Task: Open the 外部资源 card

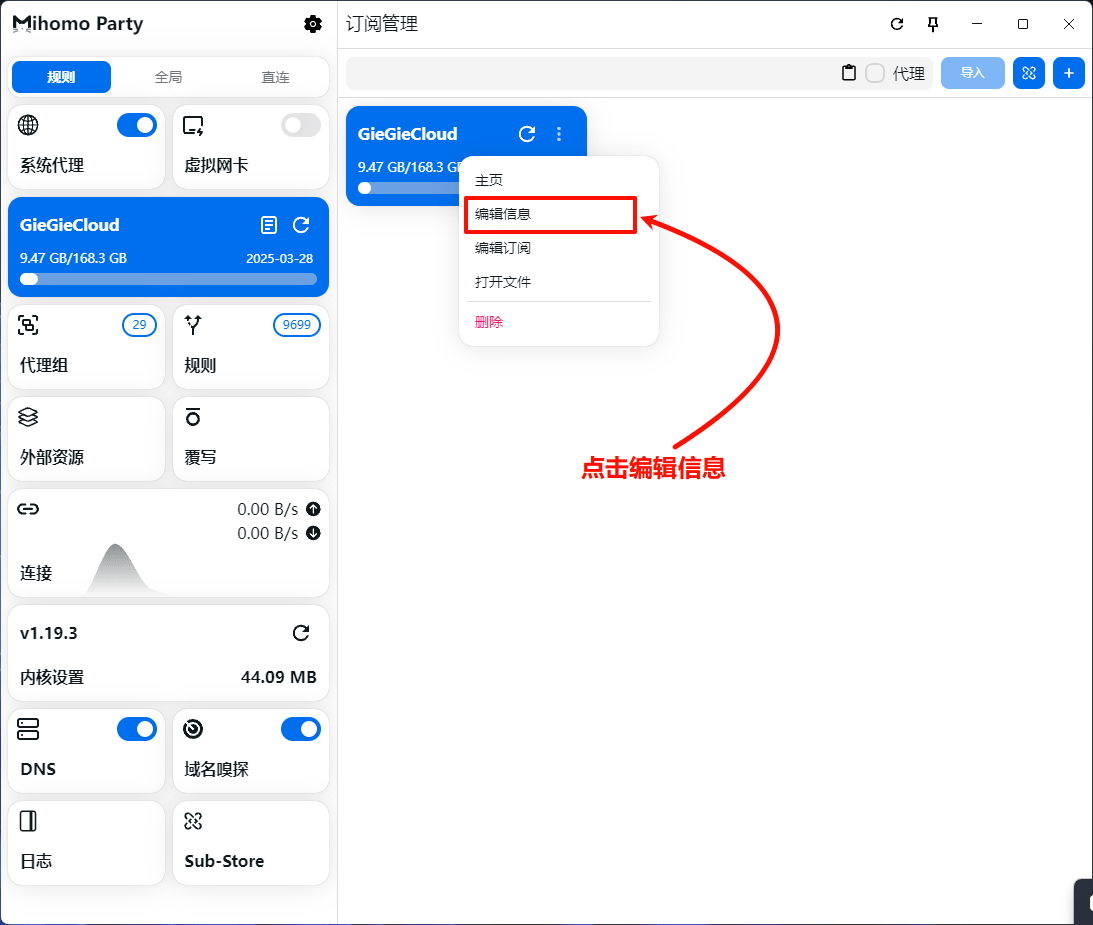Action: pyautogui.click(x=86, y=439)
